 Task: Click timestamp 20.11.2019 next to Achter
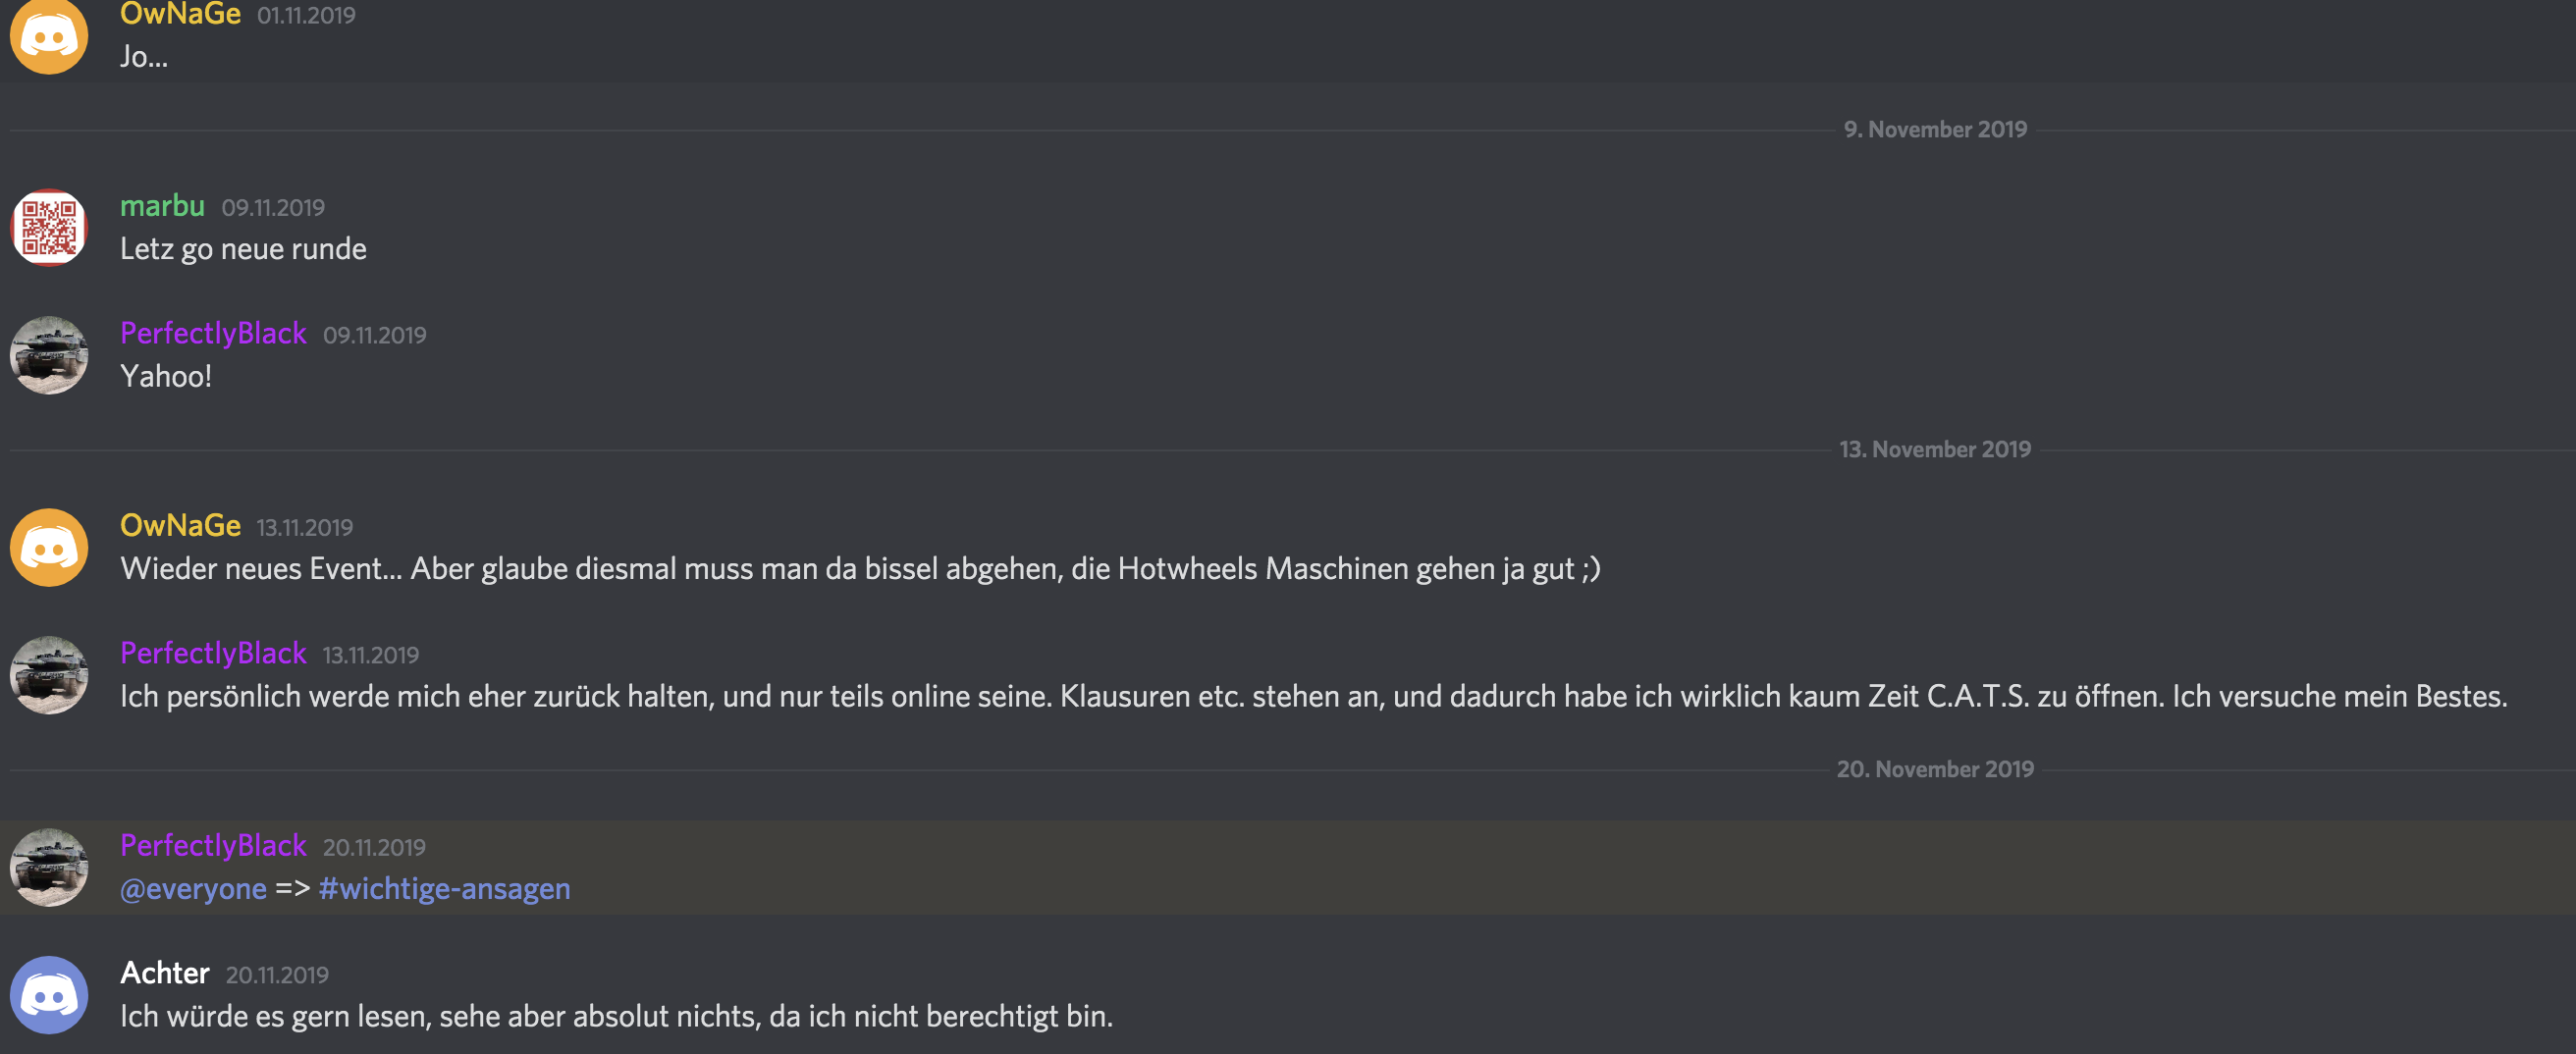277,974
